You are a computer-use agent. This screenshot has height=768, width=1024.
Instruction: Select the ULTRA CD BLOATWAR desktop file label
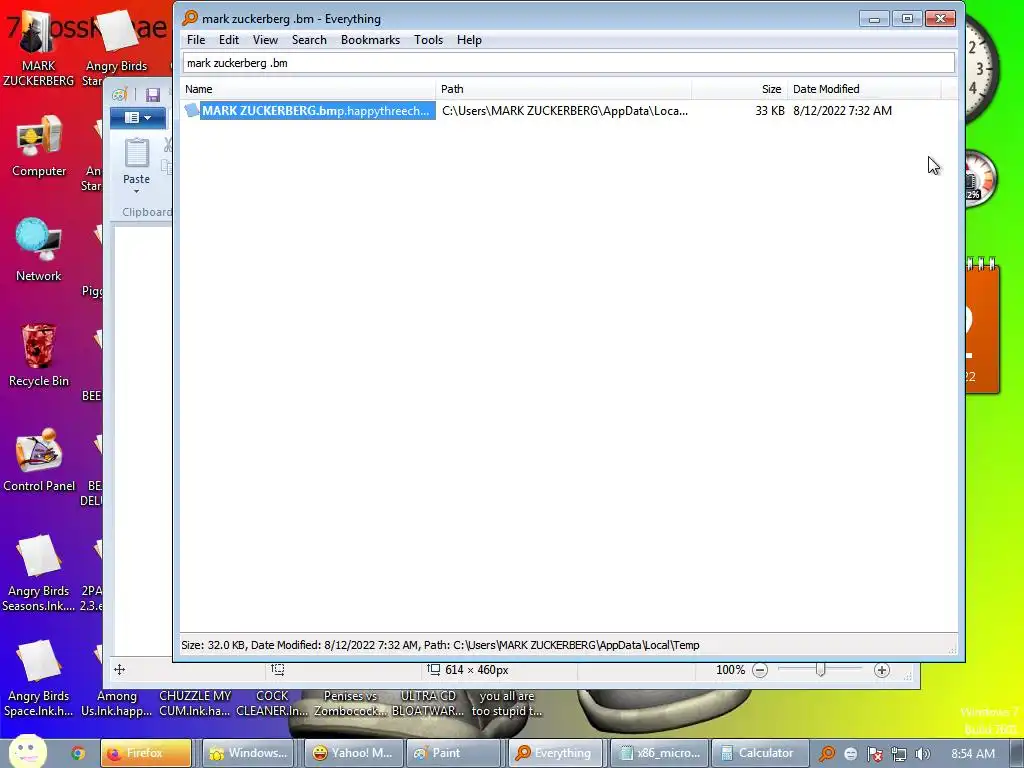coord(428,703)
